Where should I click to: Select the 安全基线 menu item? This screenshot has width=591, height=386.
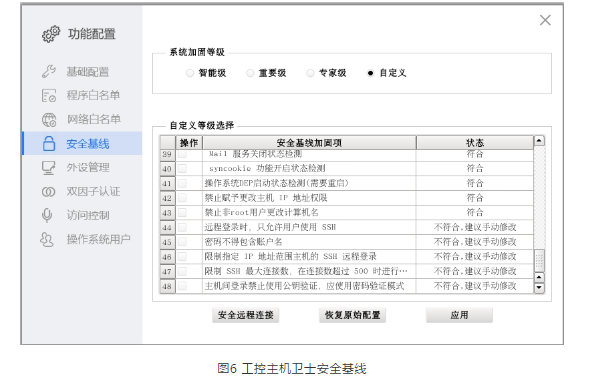point(82,144)
